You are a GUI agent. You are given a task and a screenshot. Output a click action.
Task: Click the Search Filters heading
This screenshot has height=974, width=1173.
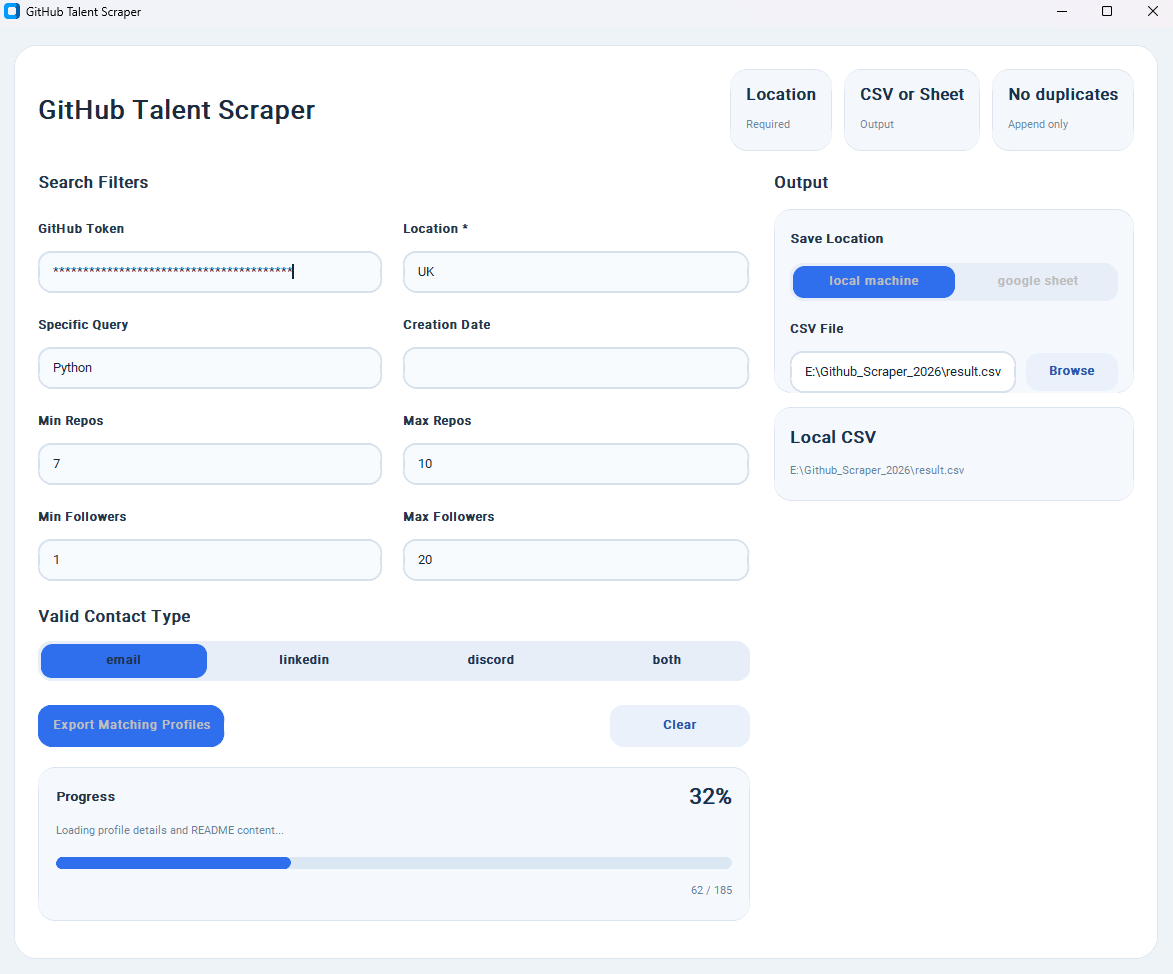point(94,183)
